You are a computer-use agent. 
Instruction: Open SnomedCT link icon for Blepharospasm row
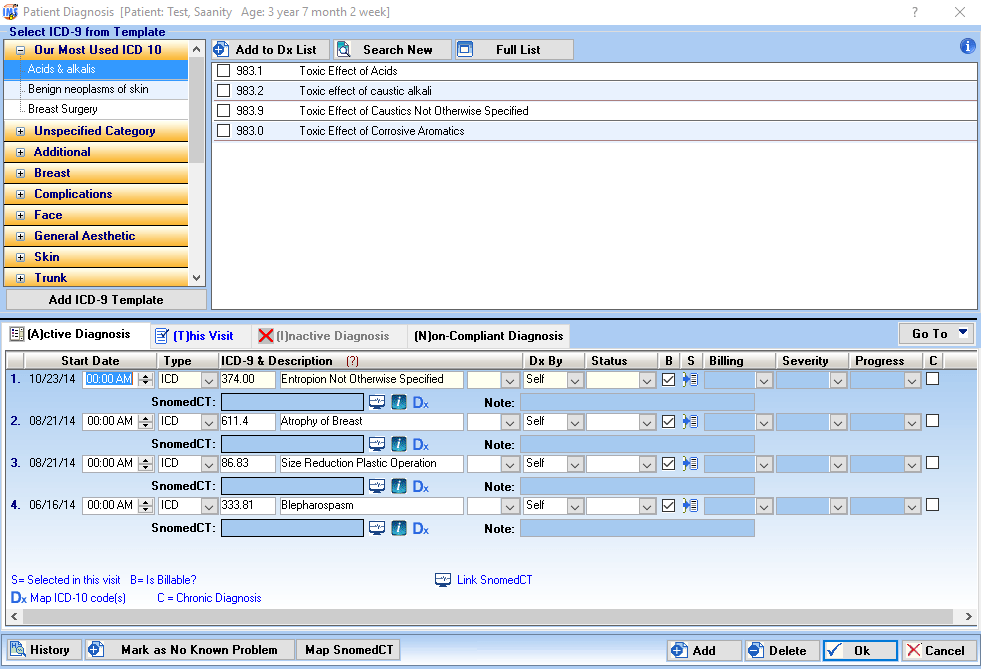click(x=377, y=528)
